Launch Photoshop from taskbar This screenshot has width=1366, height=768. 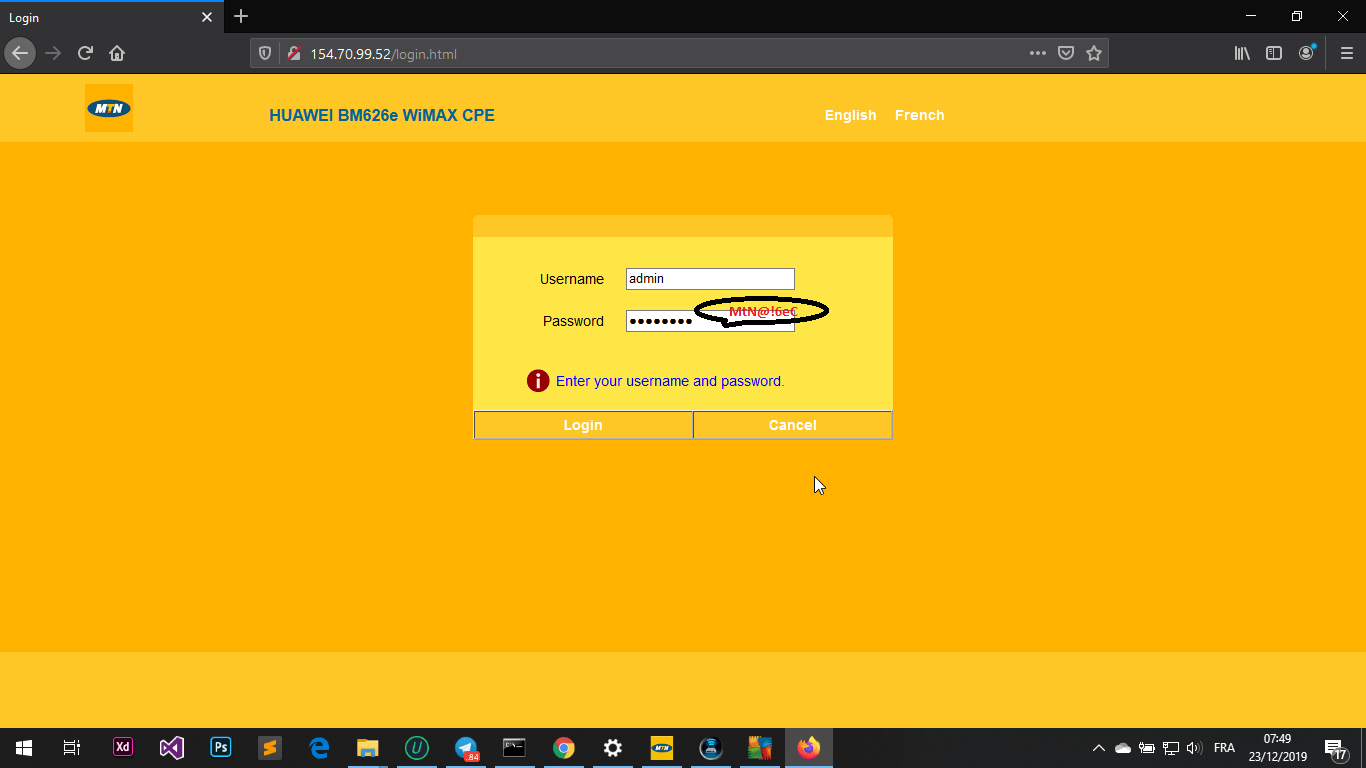221,748
